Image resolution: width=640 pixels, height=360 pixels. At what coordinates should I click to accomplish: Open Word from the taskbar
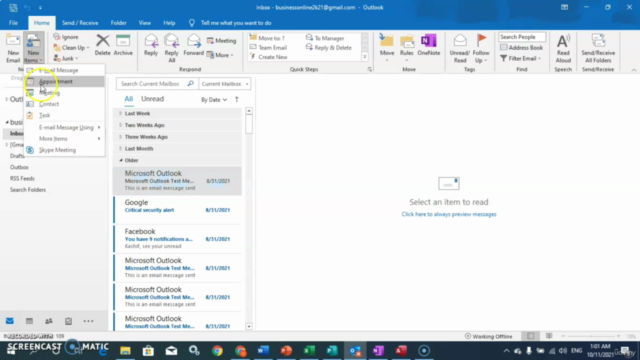coord(263,351)
